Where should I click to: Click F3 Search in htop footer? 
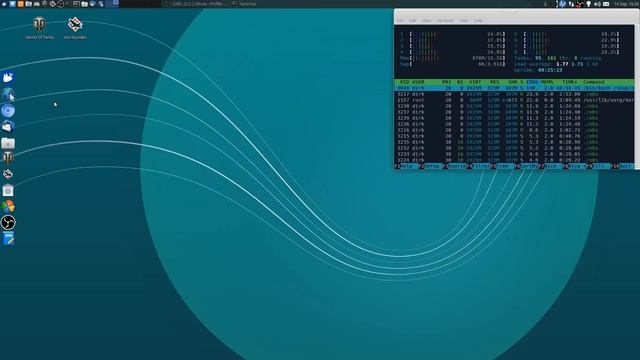point(454,166)
